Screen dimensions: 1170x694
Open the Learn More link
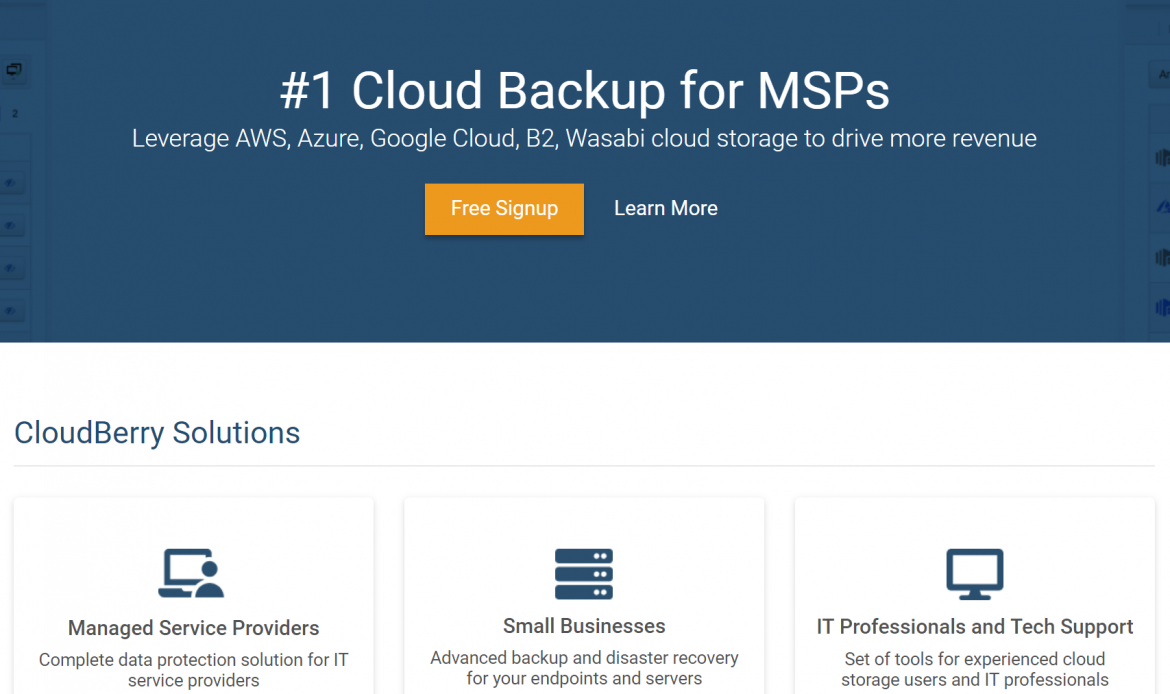[665, 209]
